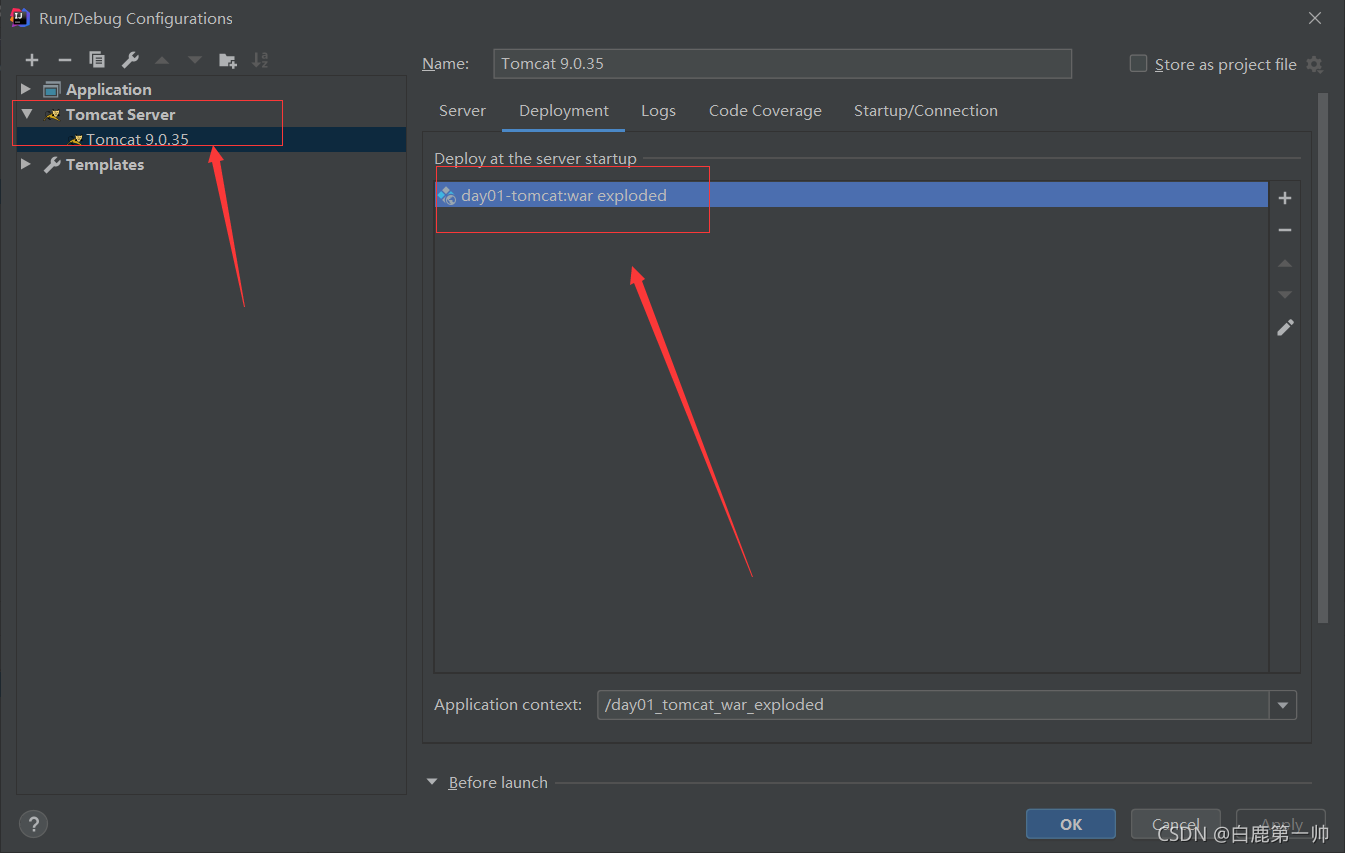Image resolution: width=1345 pixels, height=853 pixels.
Task: Confirm with OK button
Action: pos(1071,824)
